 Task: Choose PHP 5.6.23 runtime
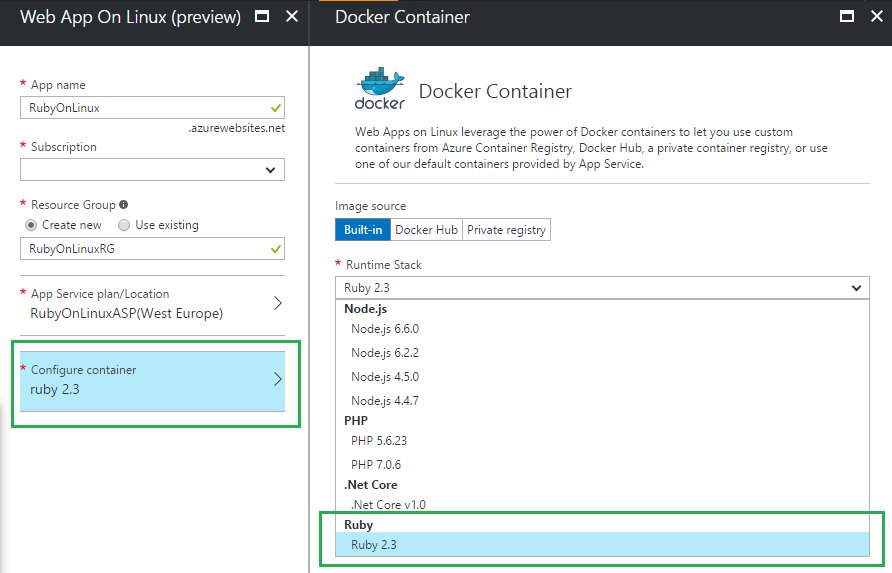click(x=602, y=441)
